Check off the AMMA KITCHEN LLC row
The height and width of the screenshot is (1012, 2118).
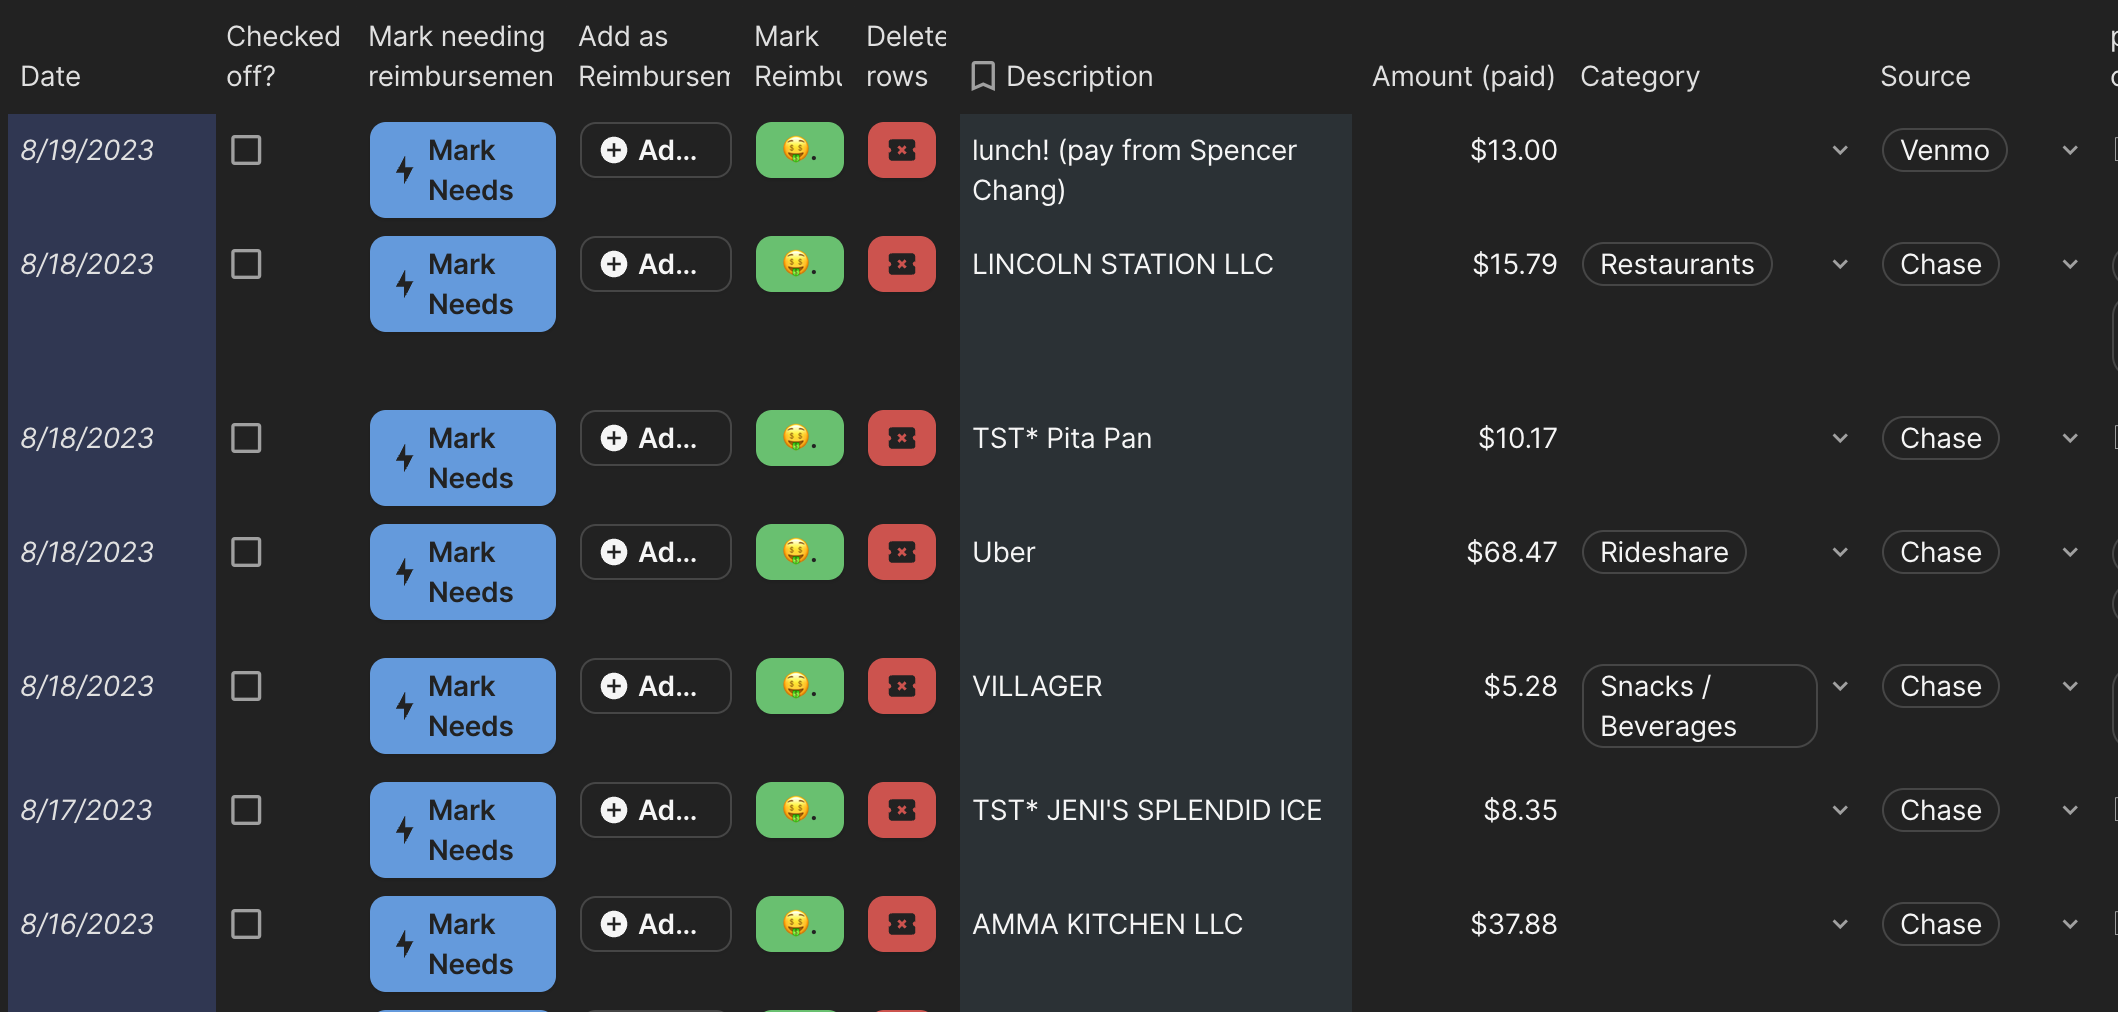tap(246, 924)
